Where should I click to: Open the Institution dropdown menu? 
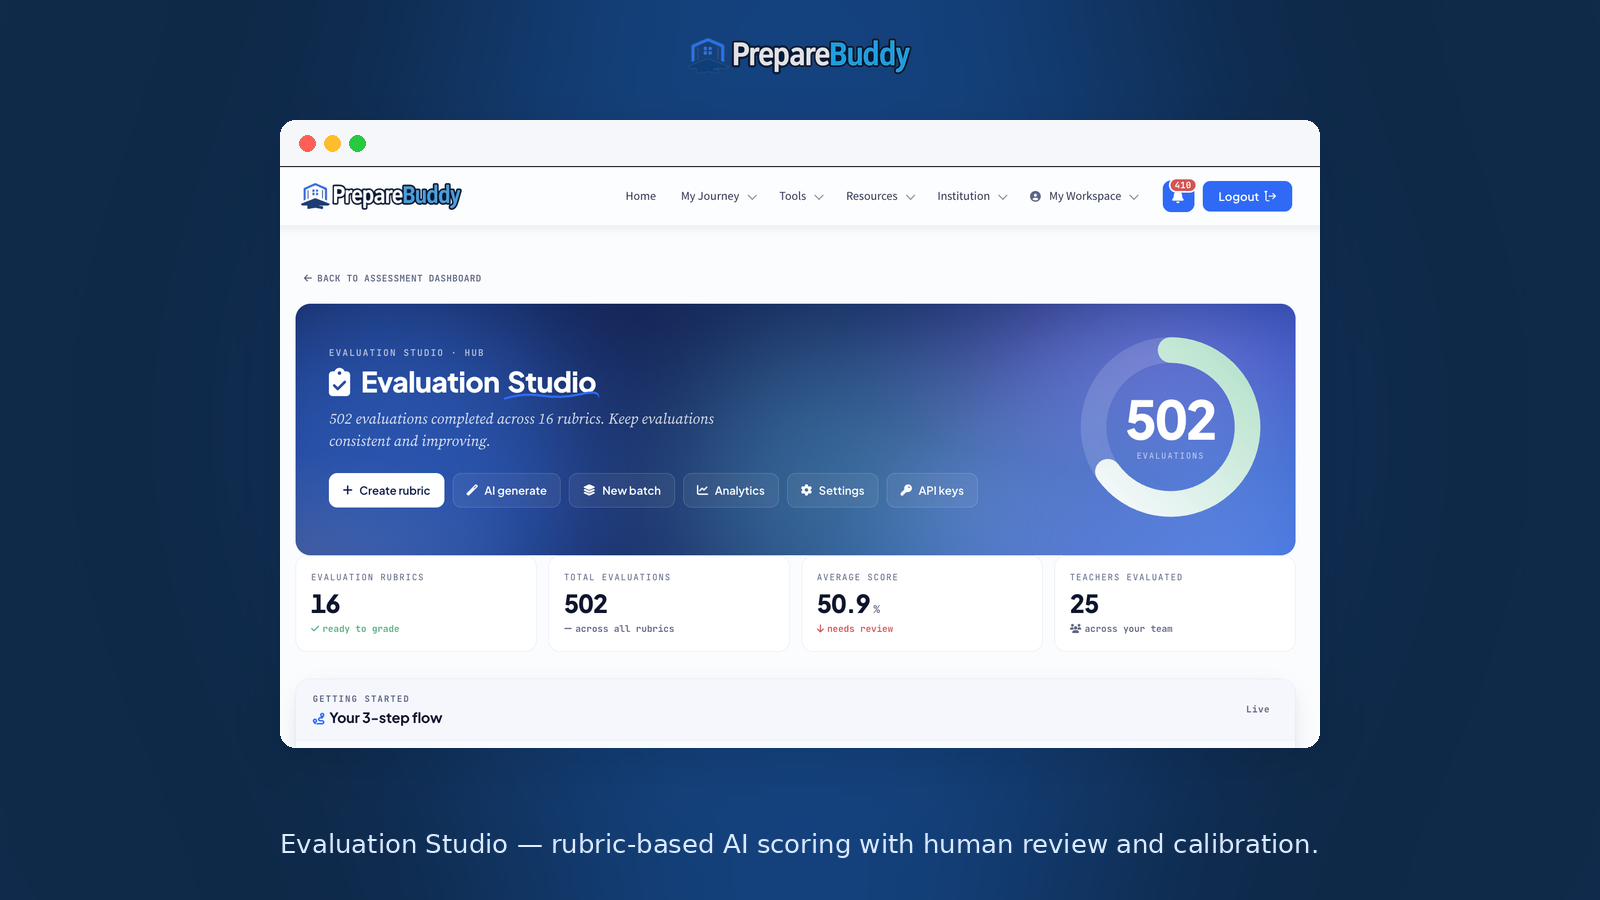[x=972, y=197]
